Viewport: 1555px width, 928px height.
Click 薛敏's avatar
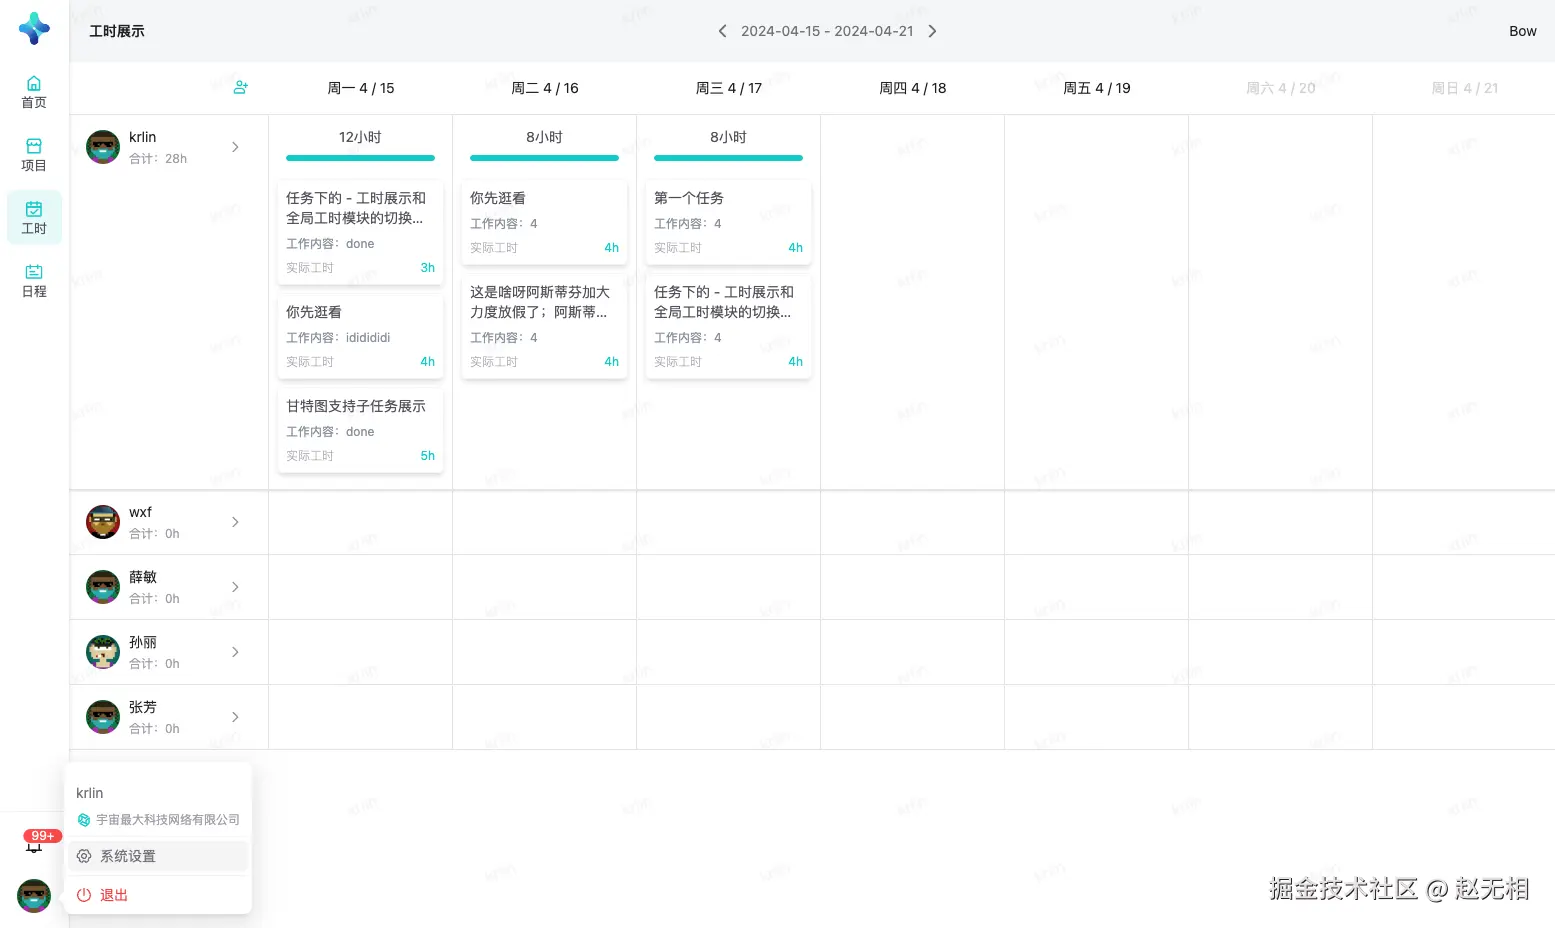click(x=103, y=587)
